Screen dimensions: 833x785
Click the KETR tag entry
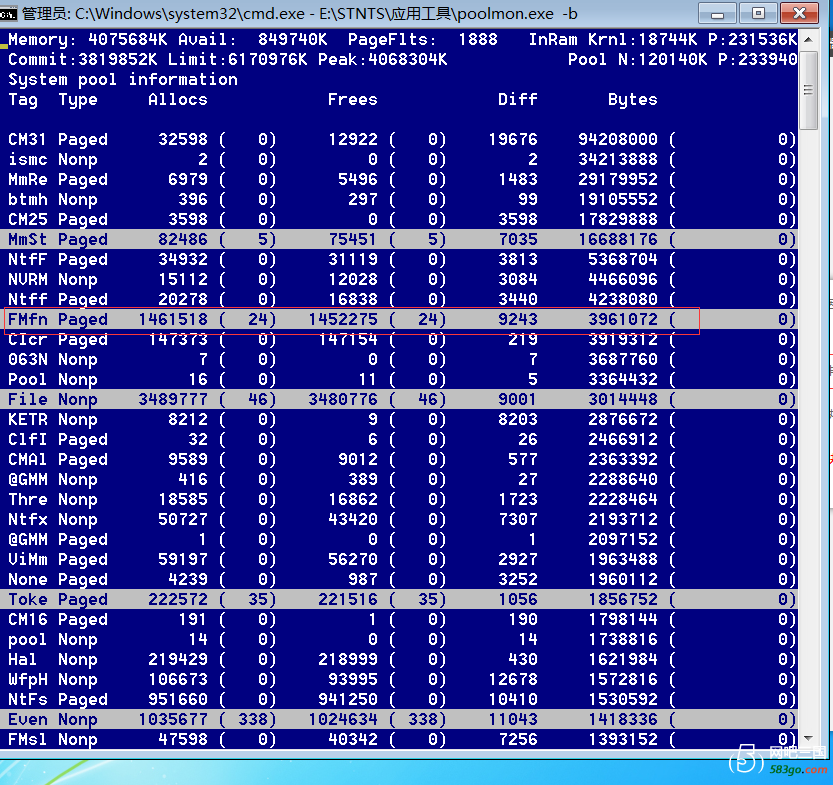(28, 420)
